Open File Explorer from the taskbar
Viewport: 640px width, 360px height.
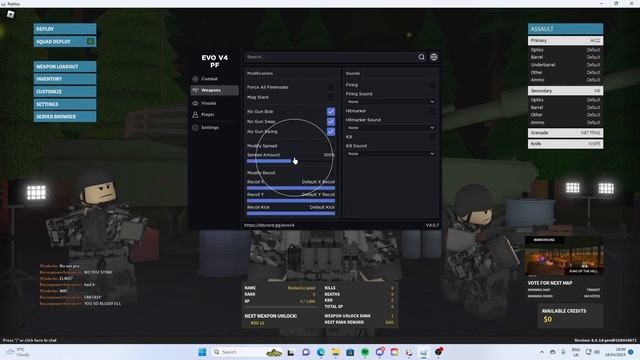click(x=336, y=352)
